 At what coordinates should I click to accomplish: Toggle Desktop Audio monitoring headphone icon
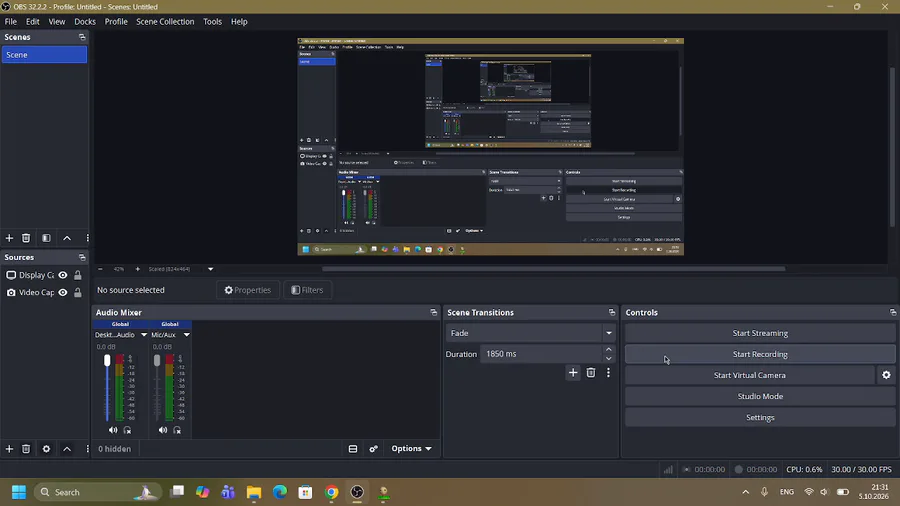[x=127, y=430]
